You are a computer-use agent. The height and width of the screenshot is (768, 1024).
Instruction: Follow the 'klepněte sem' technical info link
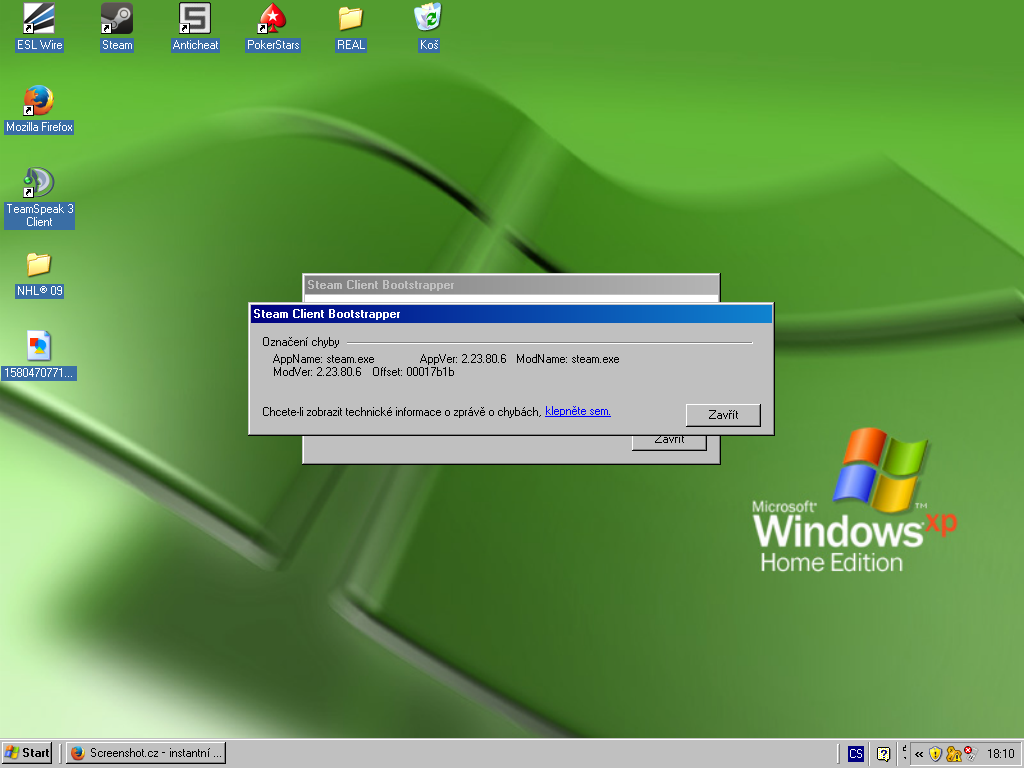click(x=577, y=411)
